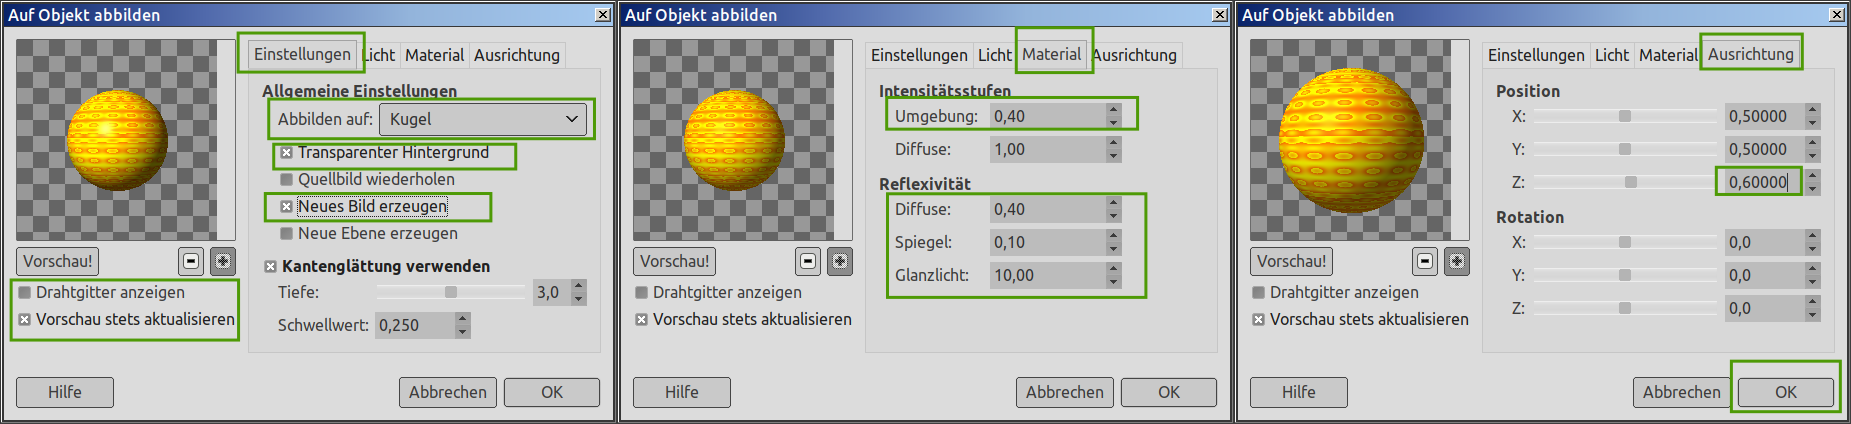The width and height of the screenshot is (1851, 424).
Task: Select the active Ausrichtung tab in the last dialog
Action: (1751, 54)
